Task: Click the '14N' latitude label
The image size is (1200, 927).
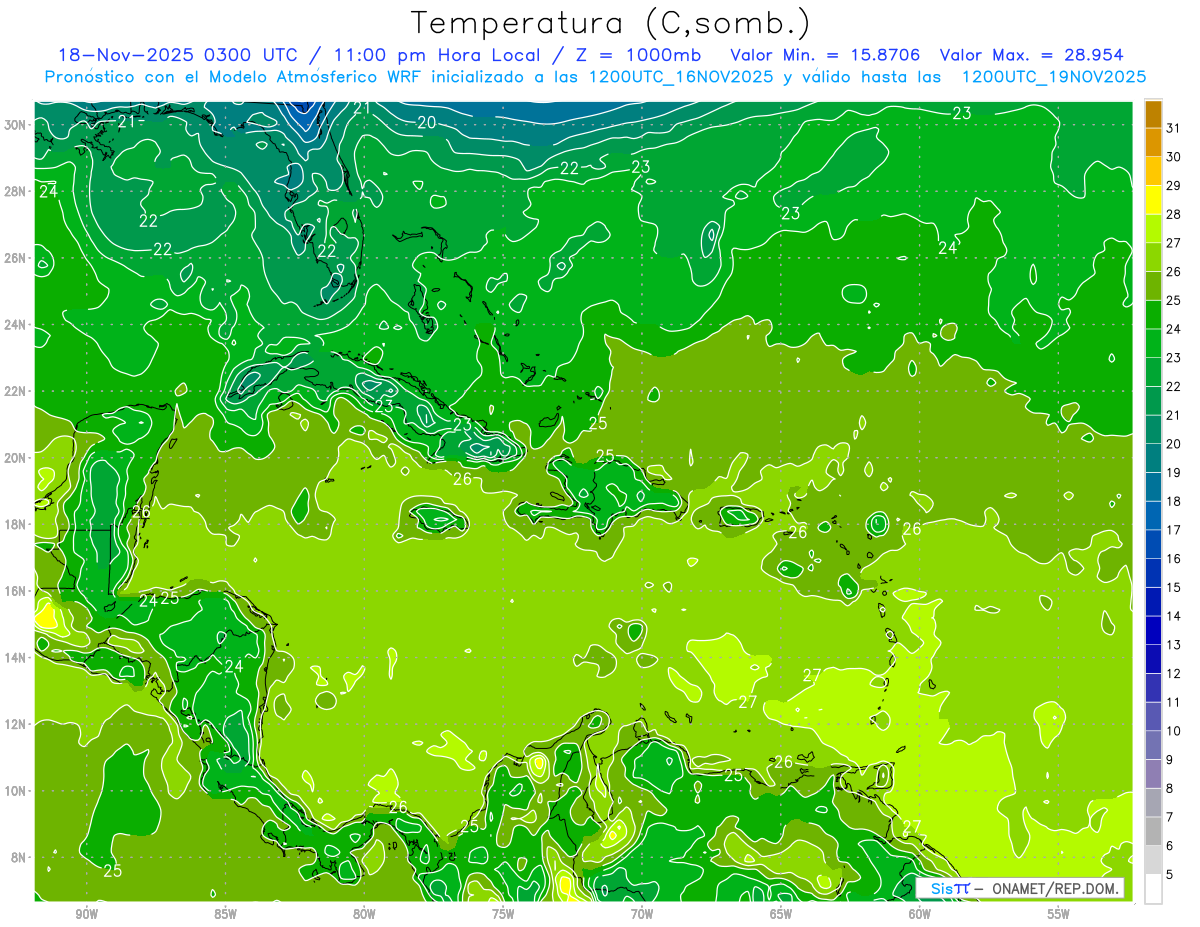Action: tap(14, 658)
